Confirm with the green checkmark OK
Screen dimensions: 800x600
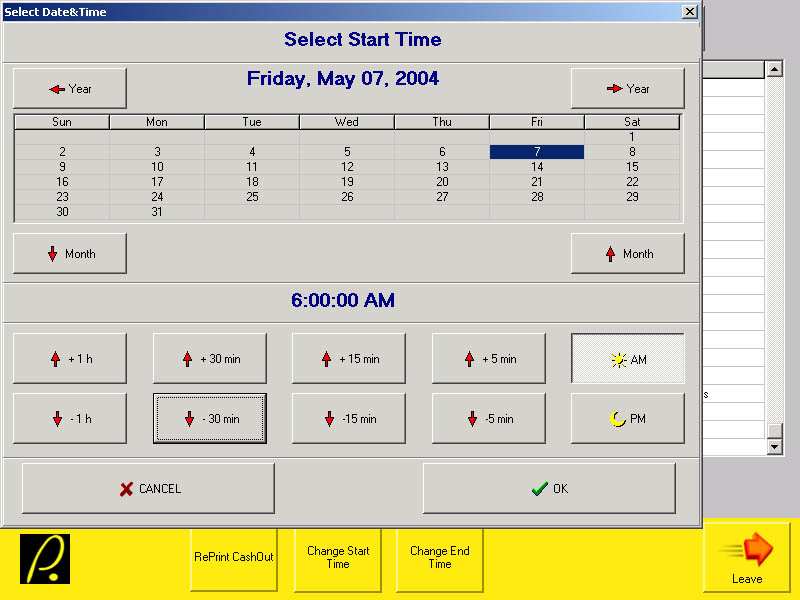[x=549, y=489]
